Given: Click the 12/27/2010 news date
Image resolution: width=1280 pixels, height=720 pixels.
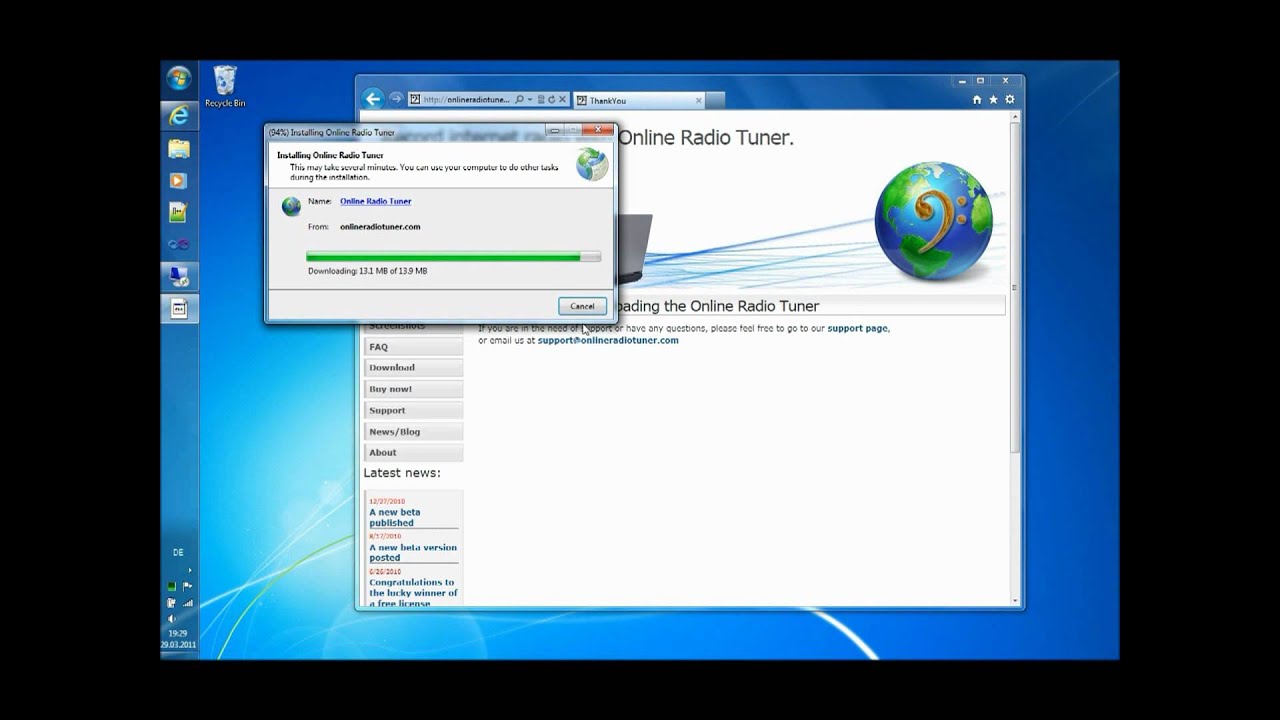Looking at the screenshot, I should click(387, 501).
